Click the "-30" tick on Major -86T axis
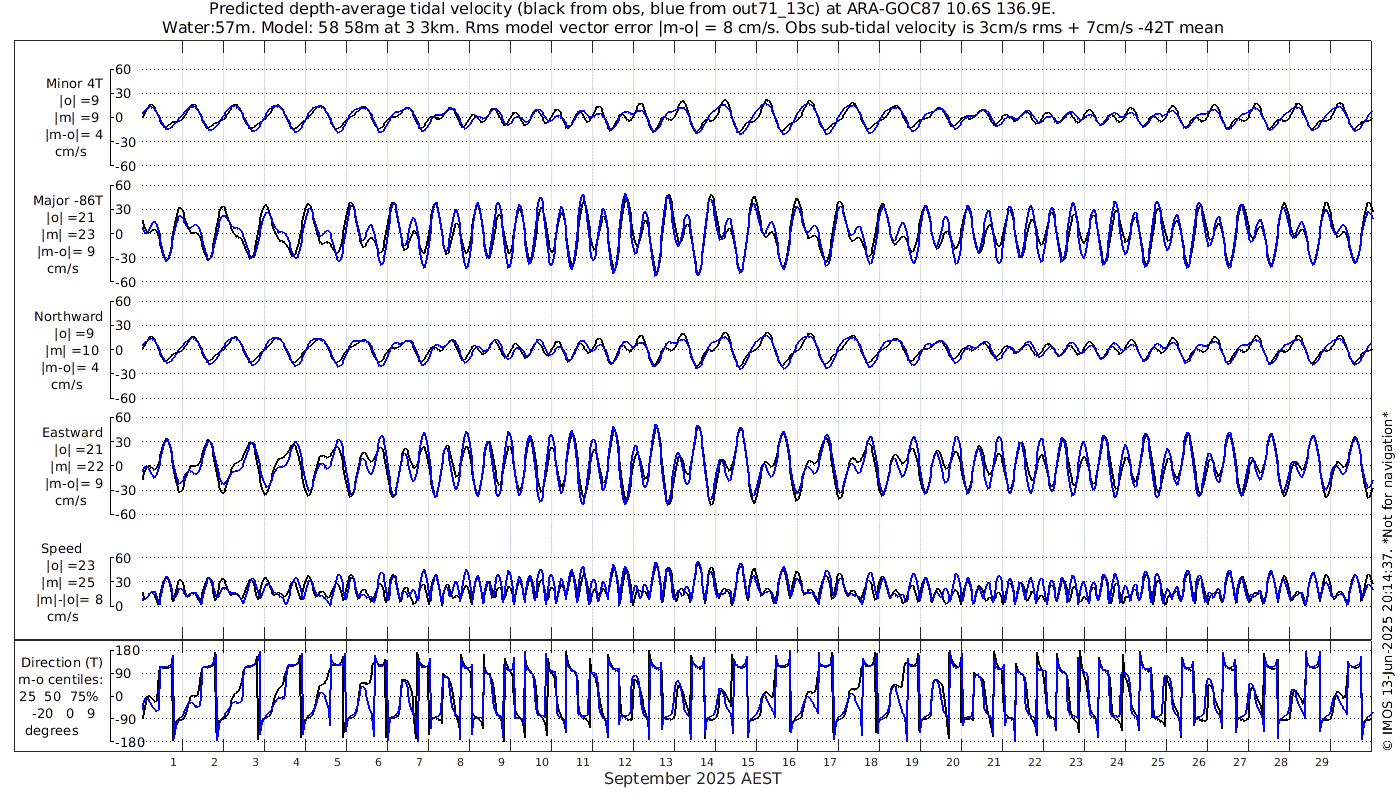1400x800 pixels. coord(123,258)
